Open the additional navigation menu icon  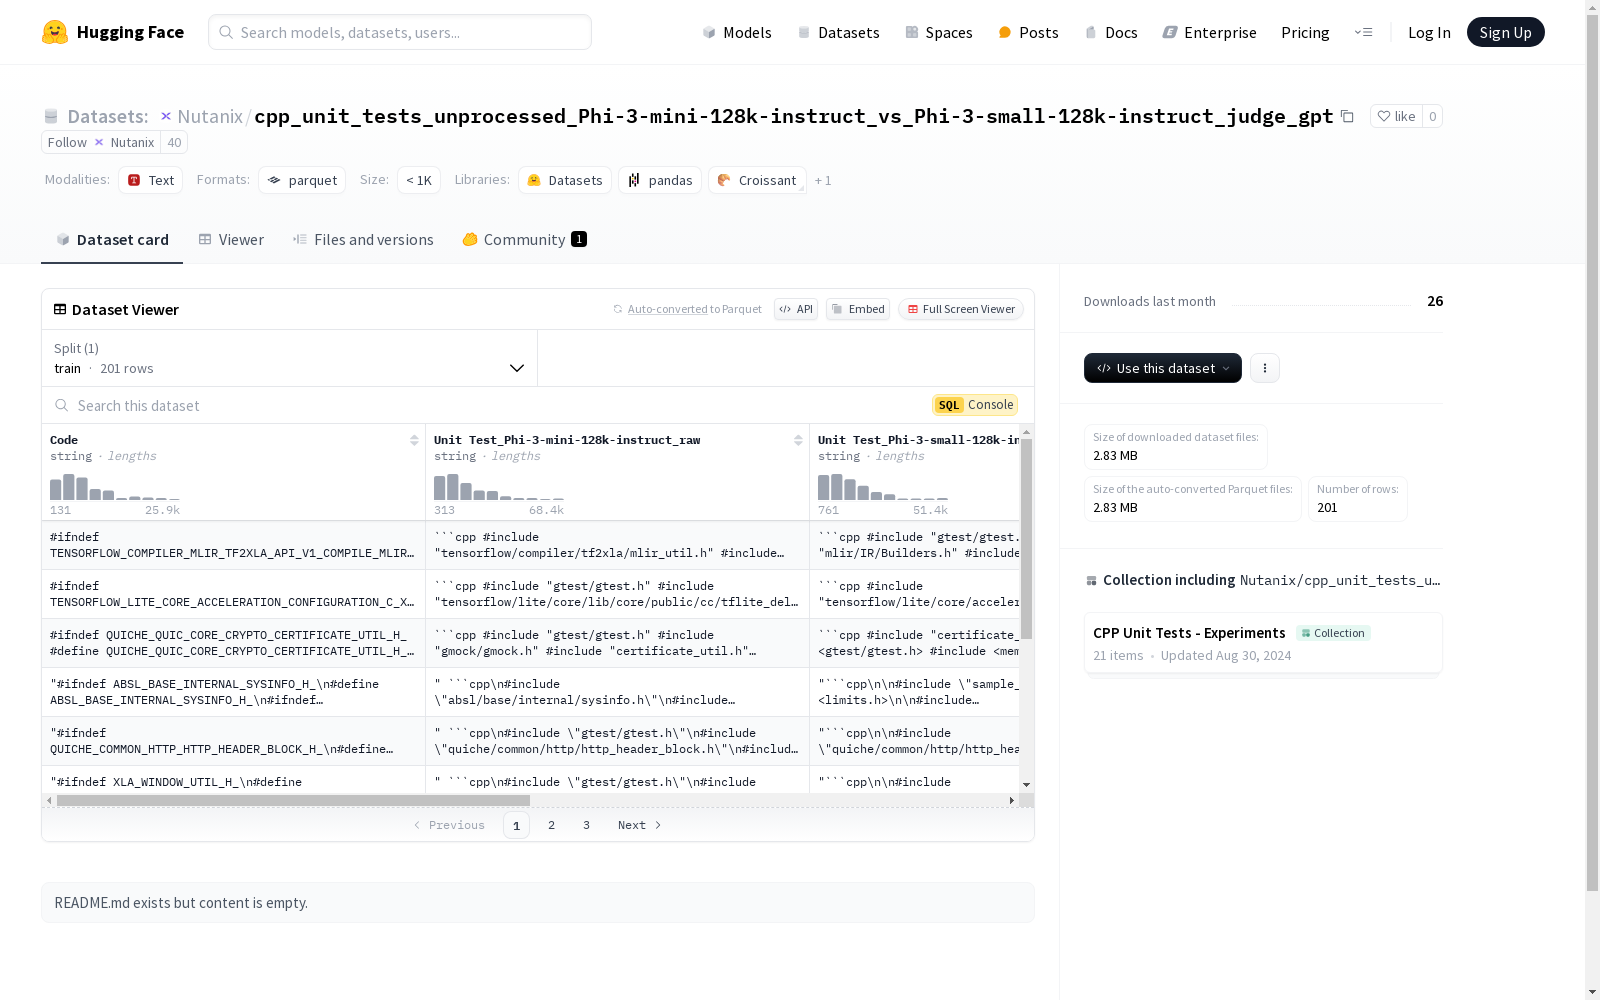tap(1363, 32)
